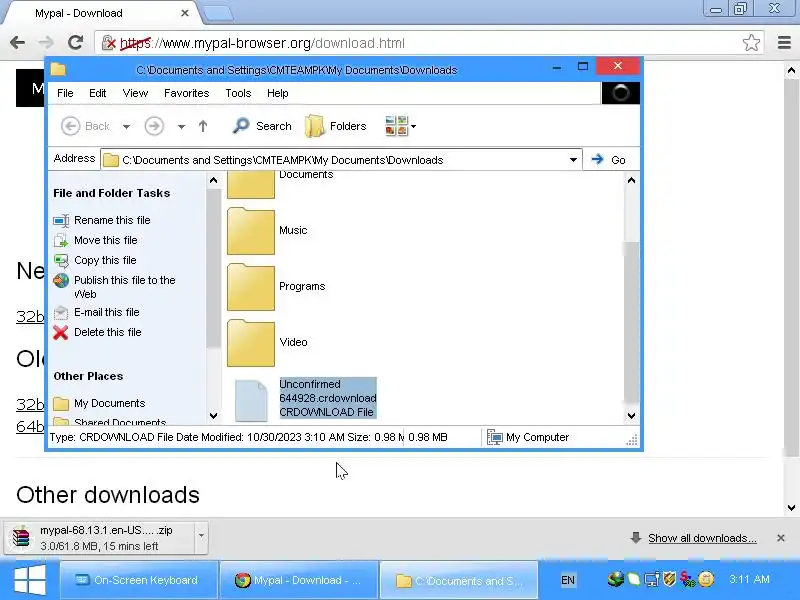Close the downloads shelf
800x600 pixels.
781,538
